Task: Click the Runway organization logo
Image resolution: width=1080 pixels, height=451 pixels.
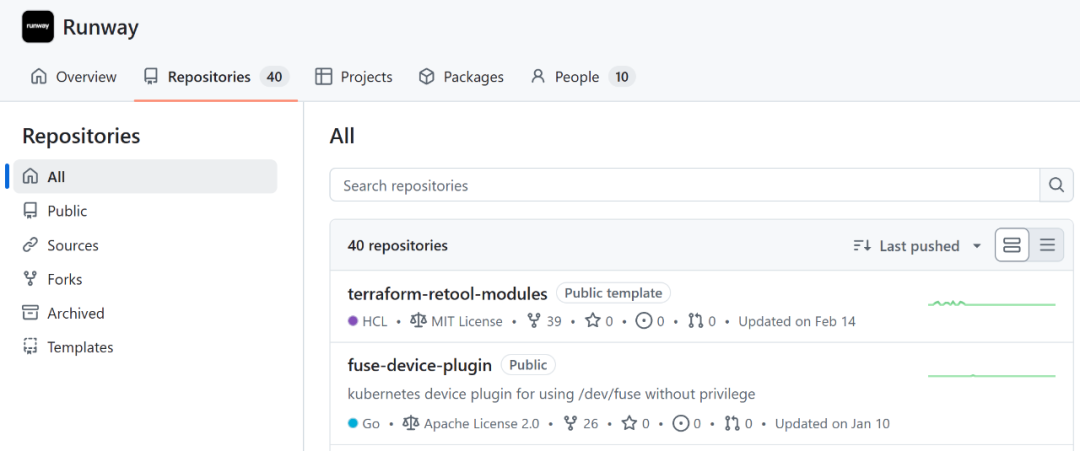Action: coord(38,27)
